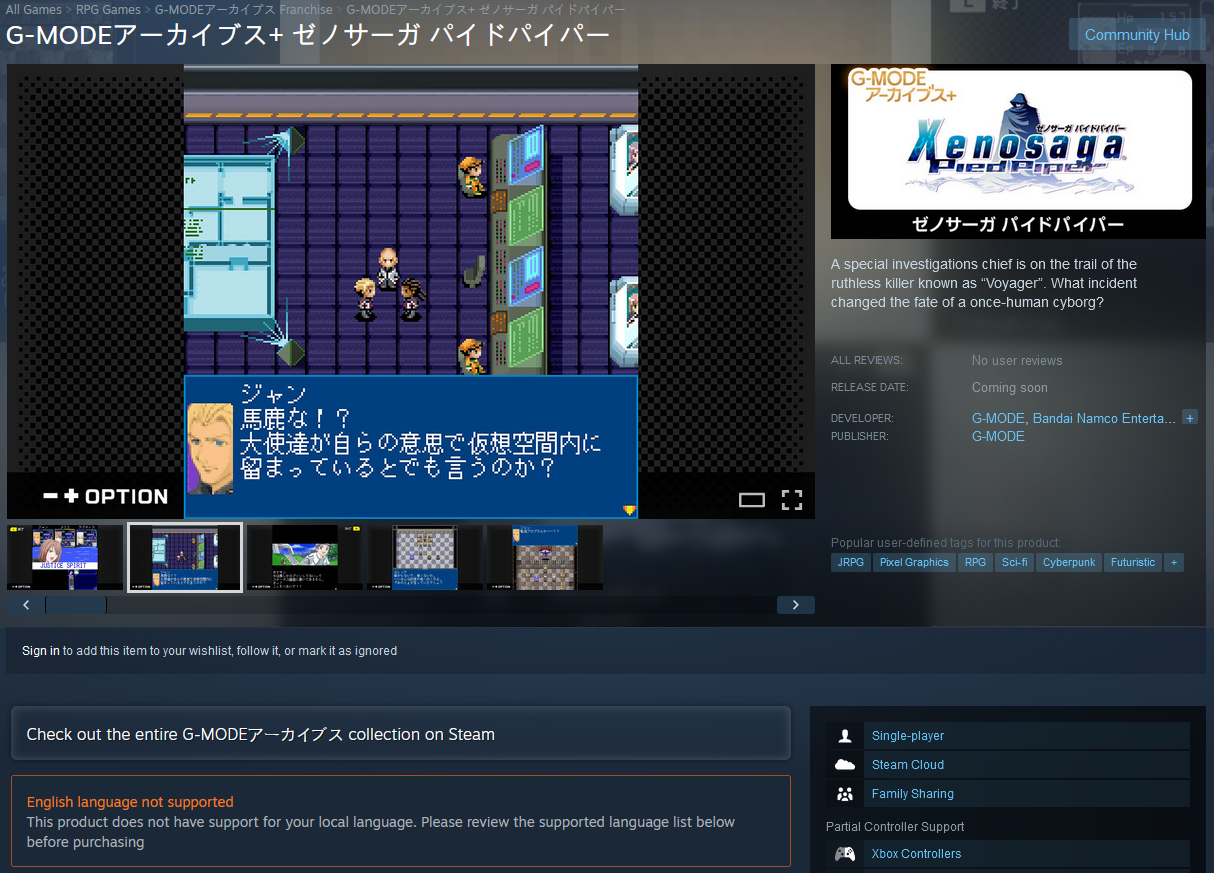Go to All Games breadcrumb
The width and height of the screenshot is (1214, 873).
(34, 10)
